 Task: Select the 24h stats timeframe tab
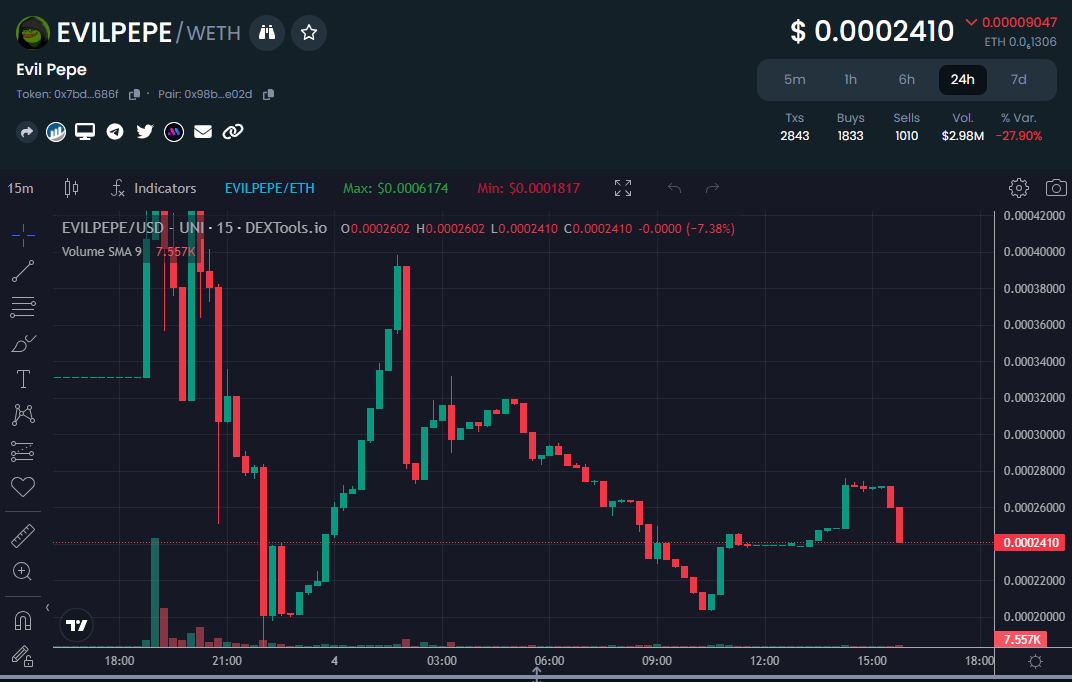[963, 79]
